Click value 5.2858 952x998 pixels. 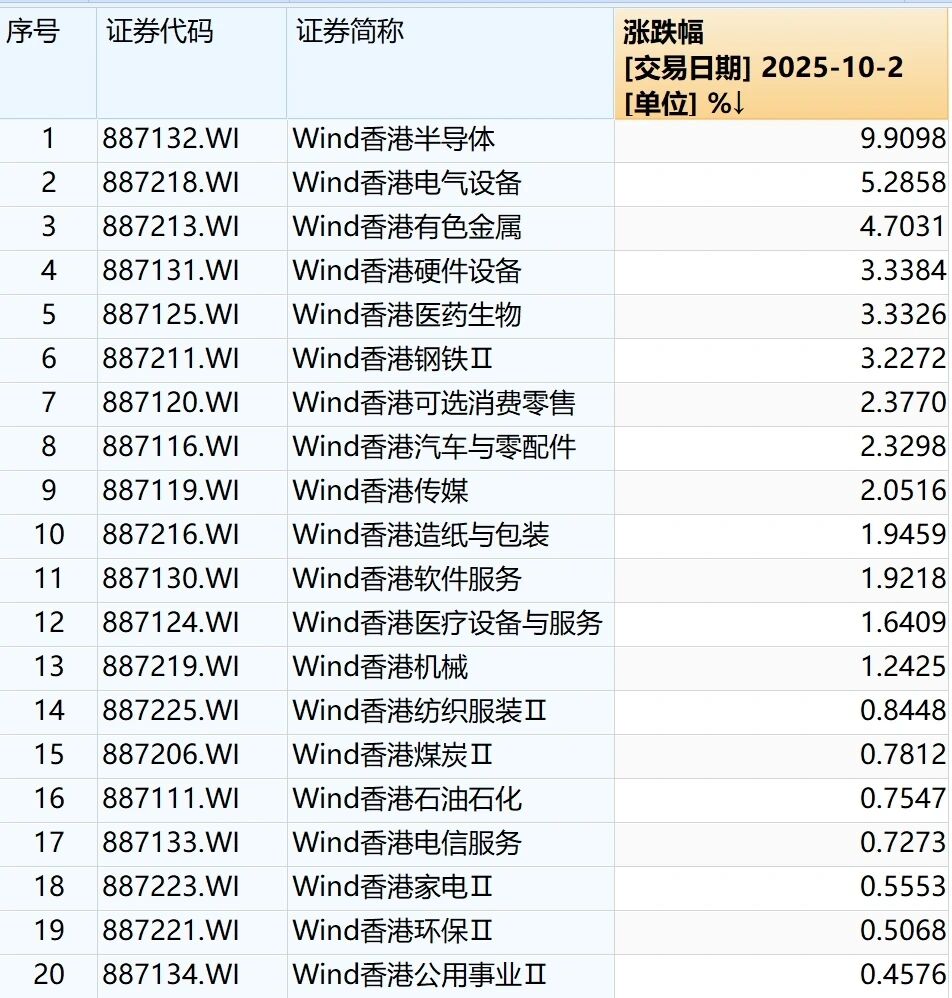pos(903,183)
